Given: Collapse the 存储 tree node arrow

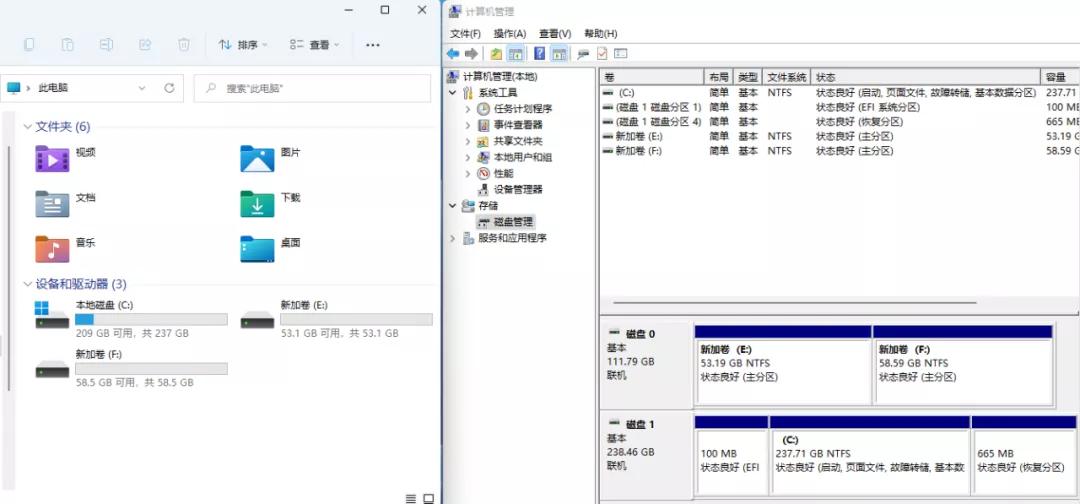Looking at the screenshot, I should click(453, 205).
